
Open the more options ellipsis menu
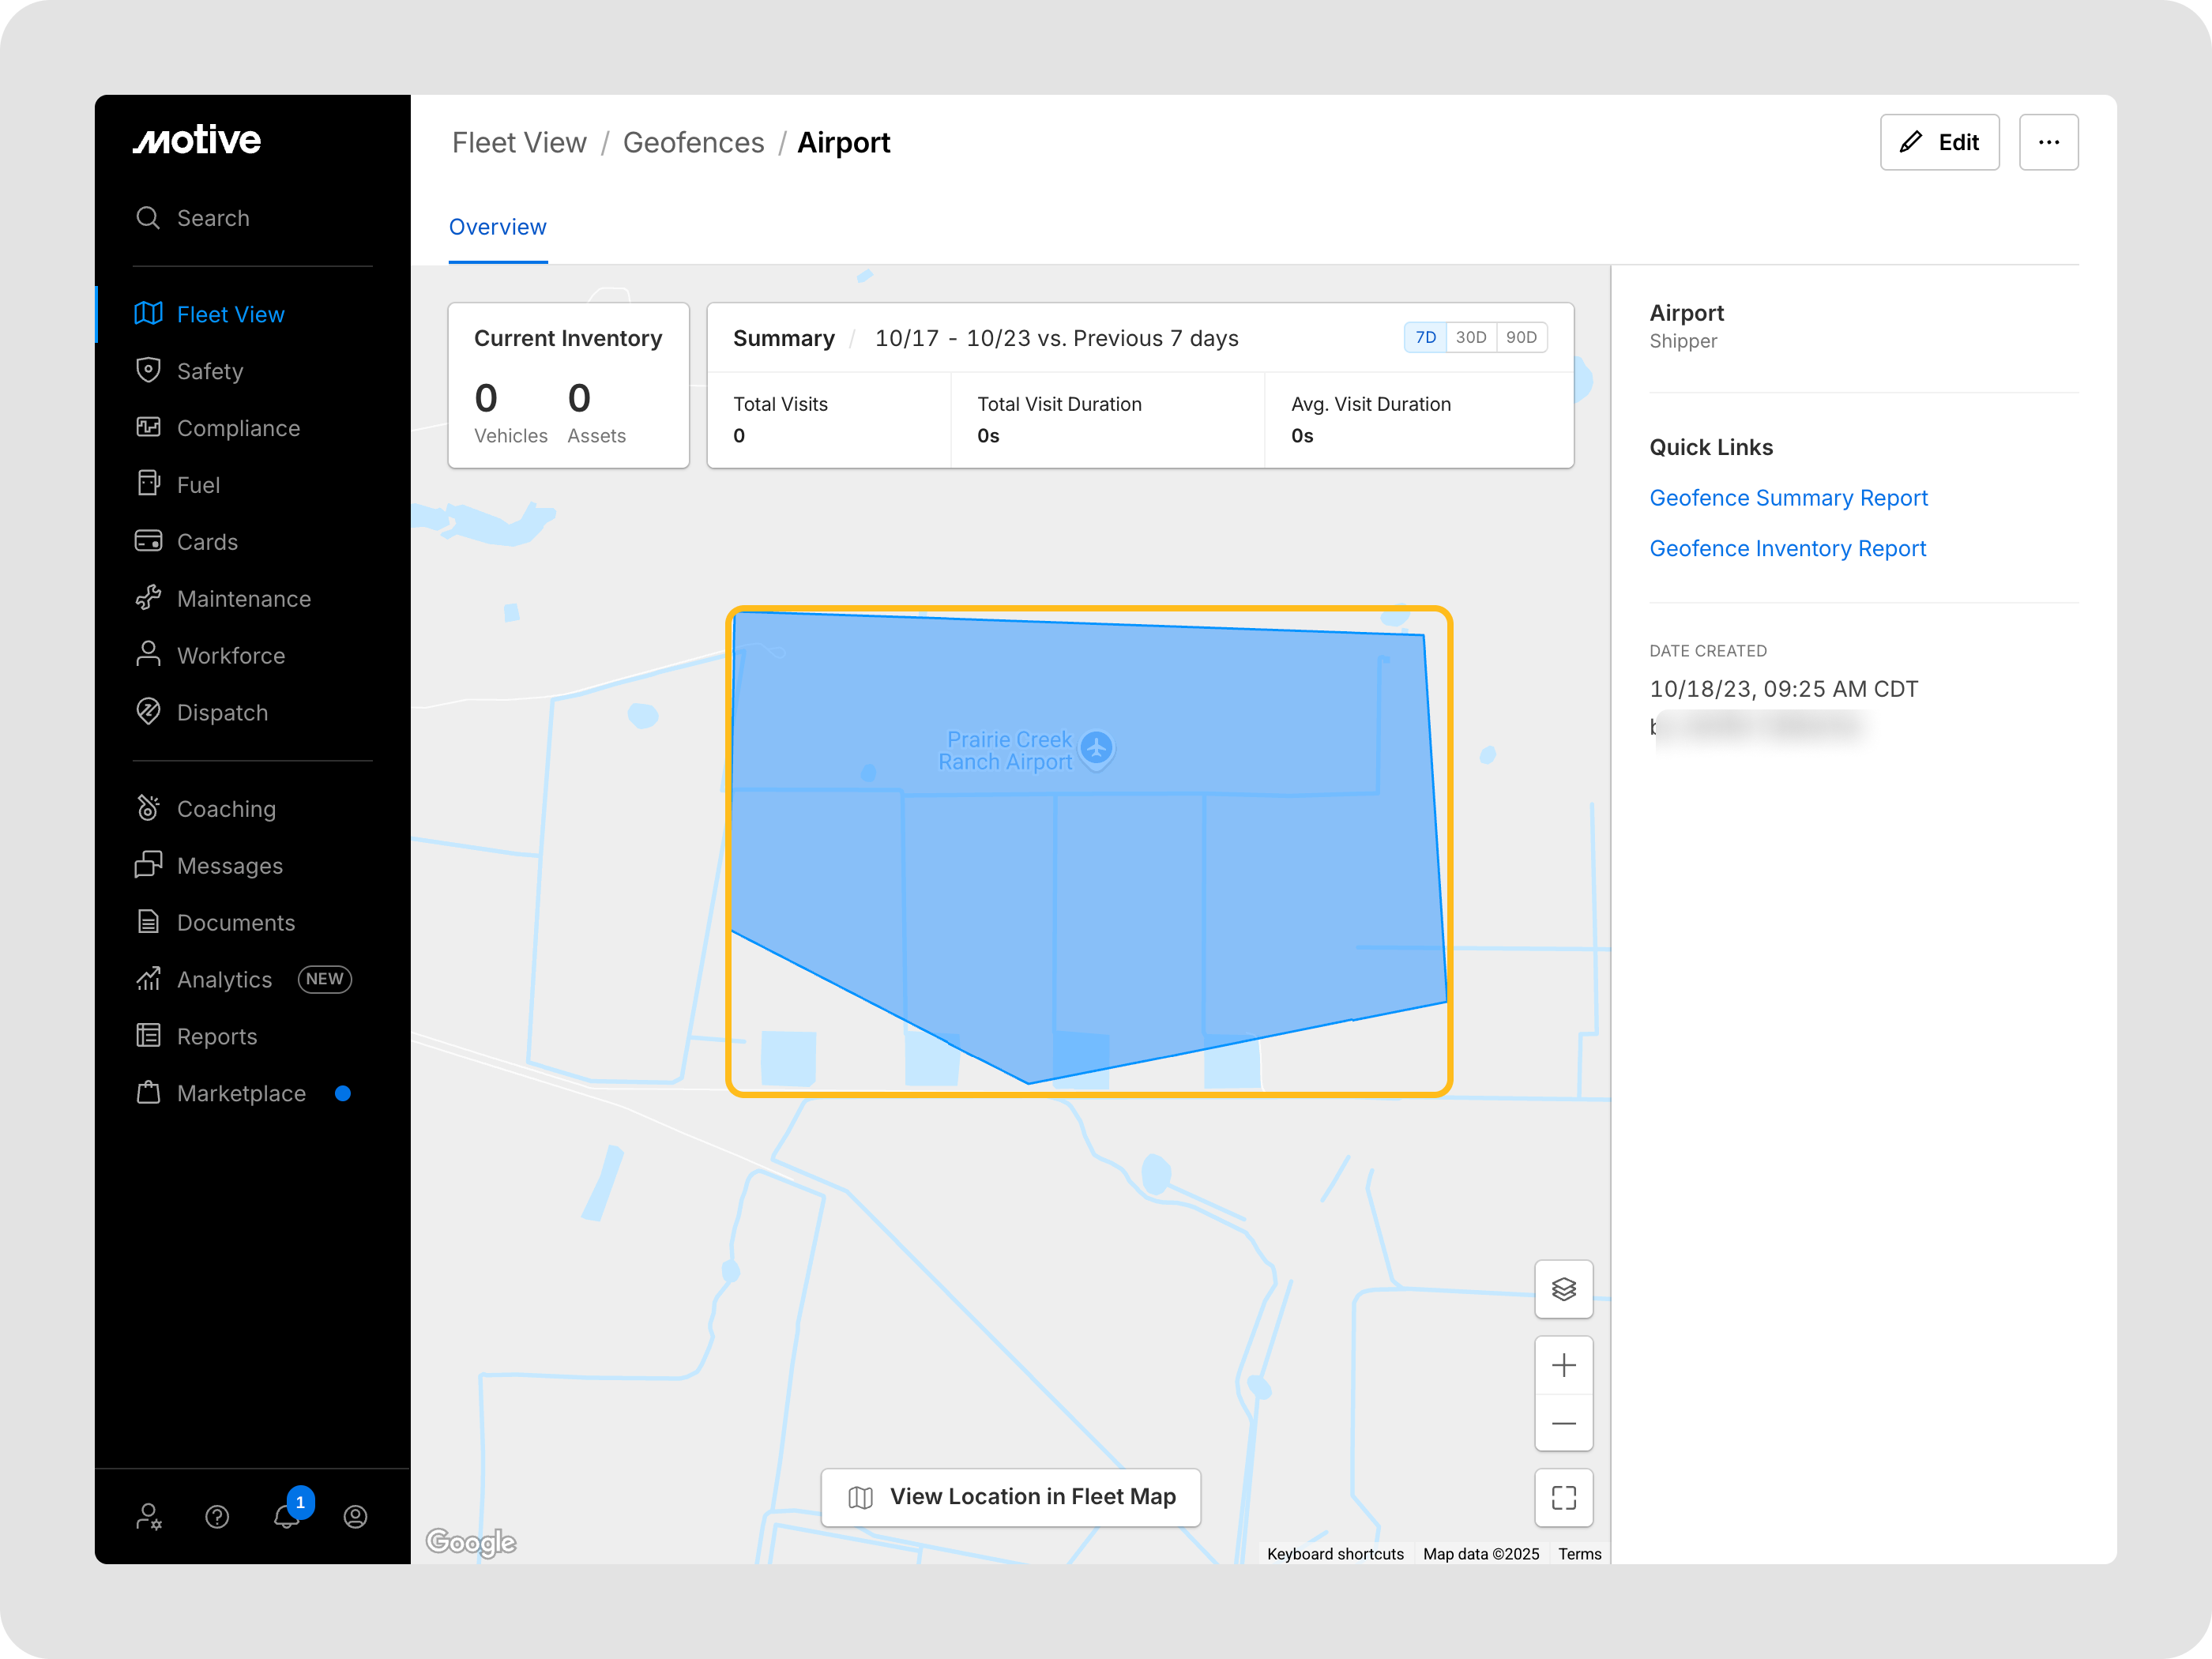[2048, 142]
